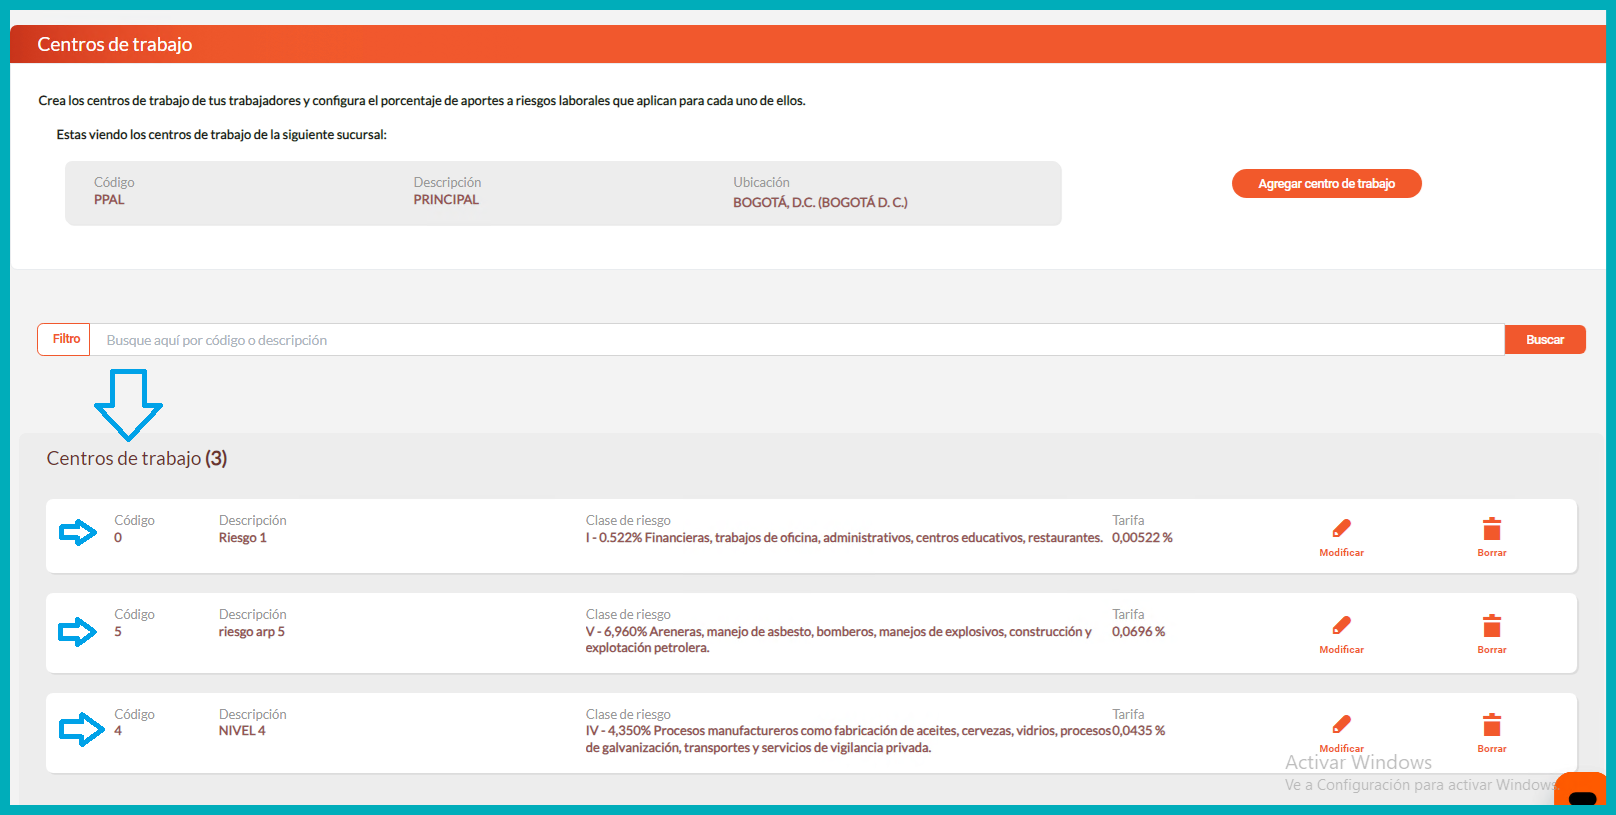This screenshot has width=1616, height=815.
Task: Click the blue arrow beside the riesgo arp 5 row
Action: (x=78, y=632)
